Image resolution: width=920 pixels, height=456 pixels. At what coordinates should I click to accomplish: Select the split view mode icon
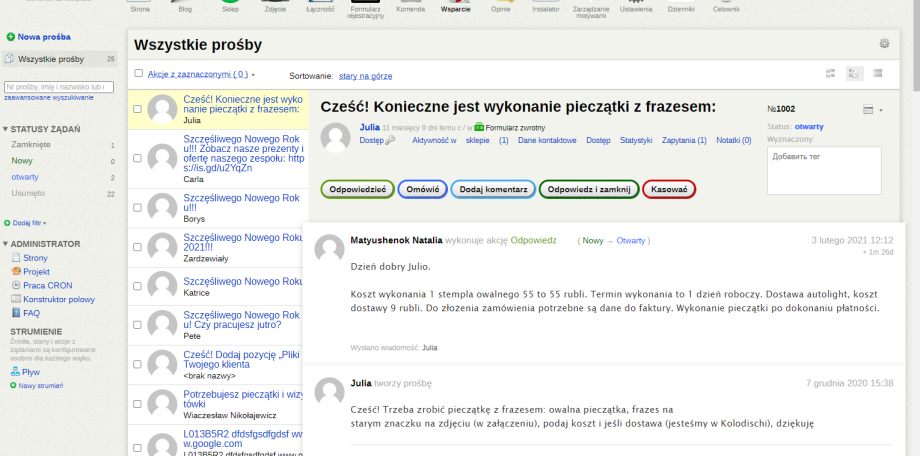click(854, 73)
